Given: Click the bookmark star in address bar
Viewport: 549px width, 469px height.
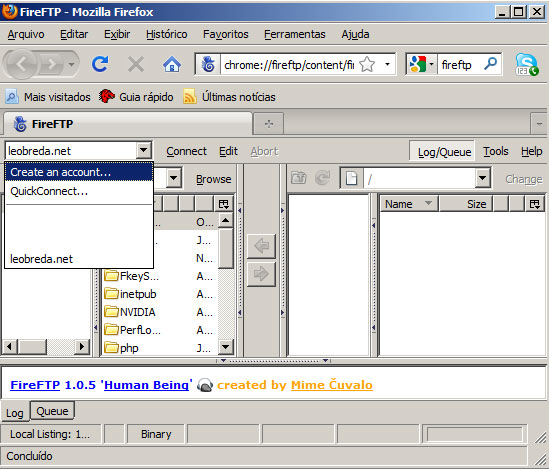Looking at the screenshot, I should [x=367, y=64].
